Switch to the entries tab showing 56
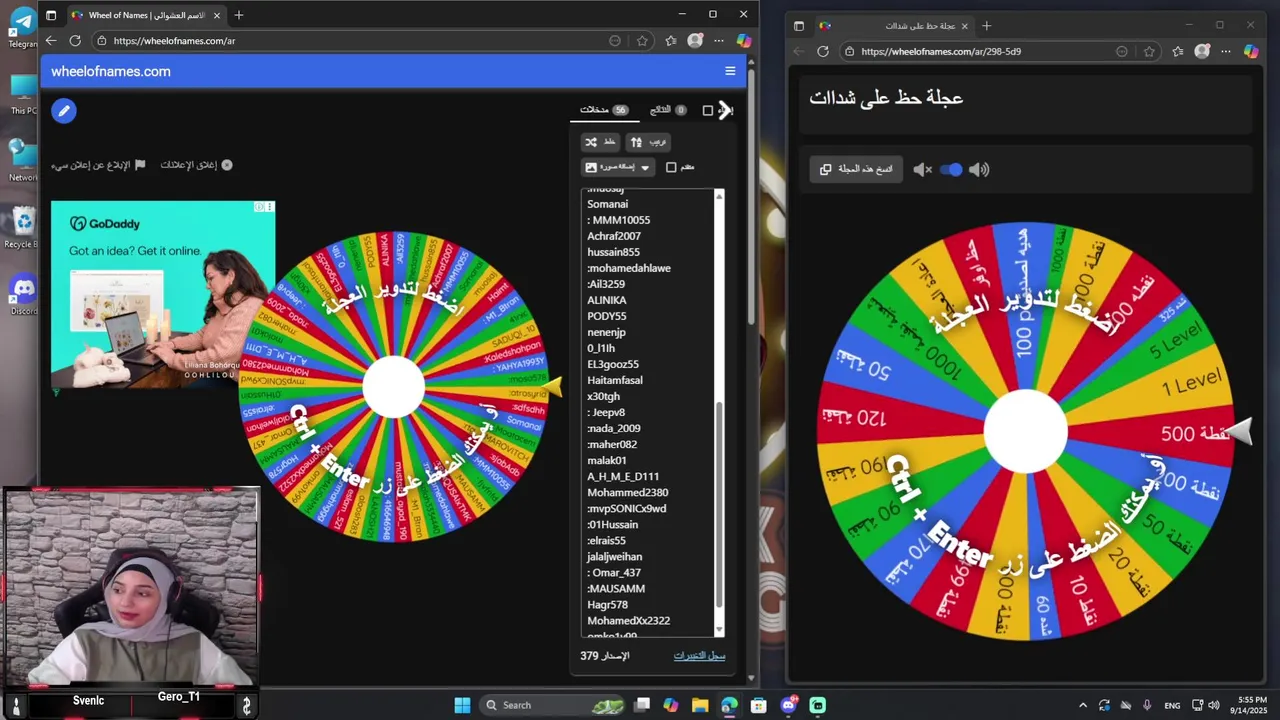The image size is (1280, 720). coord(604,110)
